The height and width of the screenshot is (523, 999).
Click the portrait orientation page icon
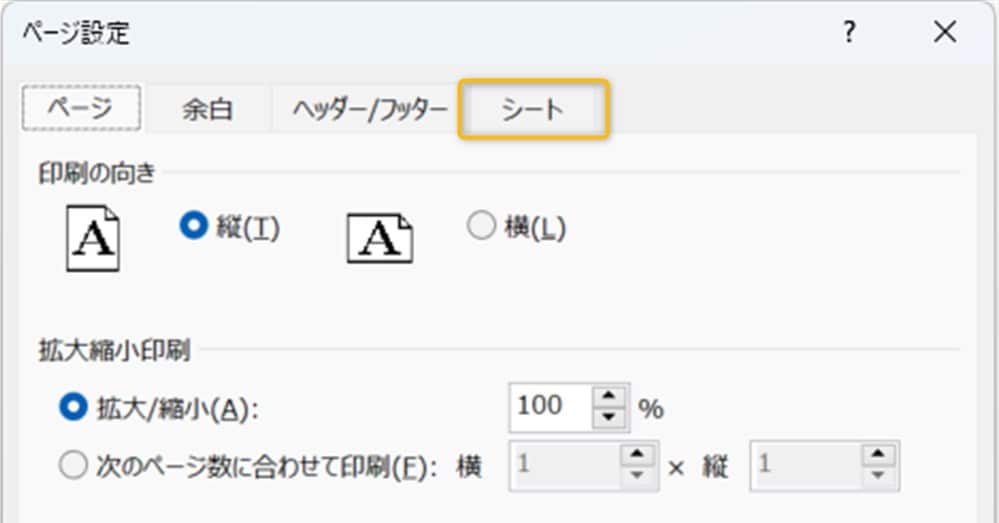pos(93,239)
